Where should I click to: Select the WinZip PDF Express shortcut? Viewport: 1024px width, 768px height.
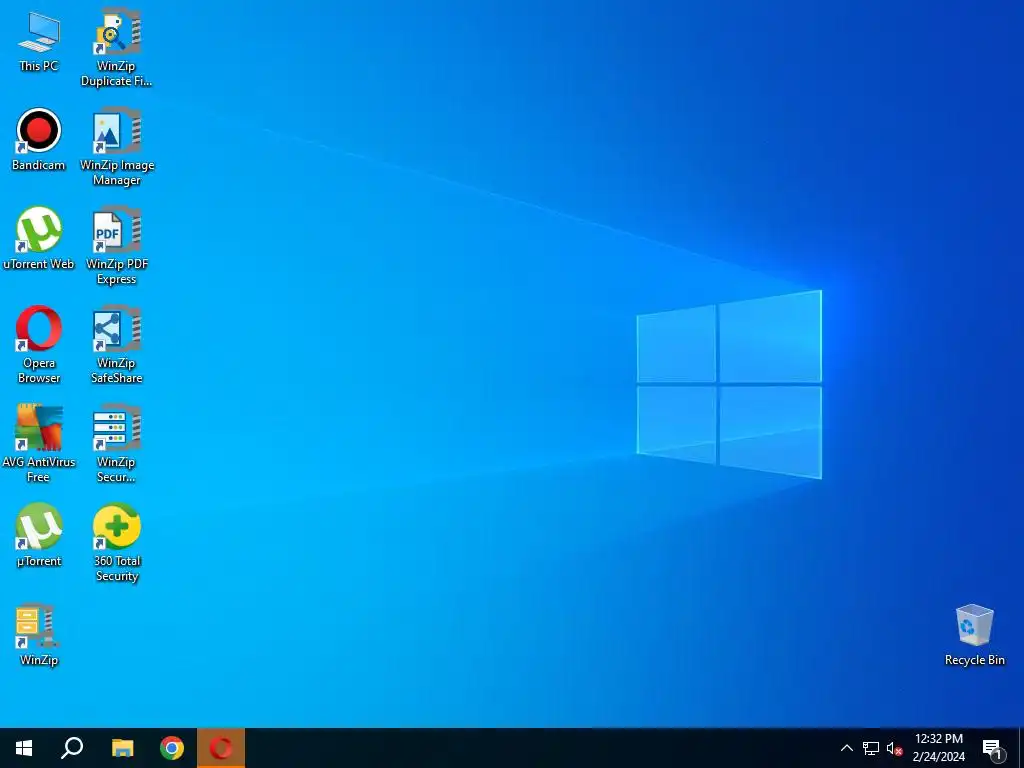pyautogui.click(x=117, y=246)
